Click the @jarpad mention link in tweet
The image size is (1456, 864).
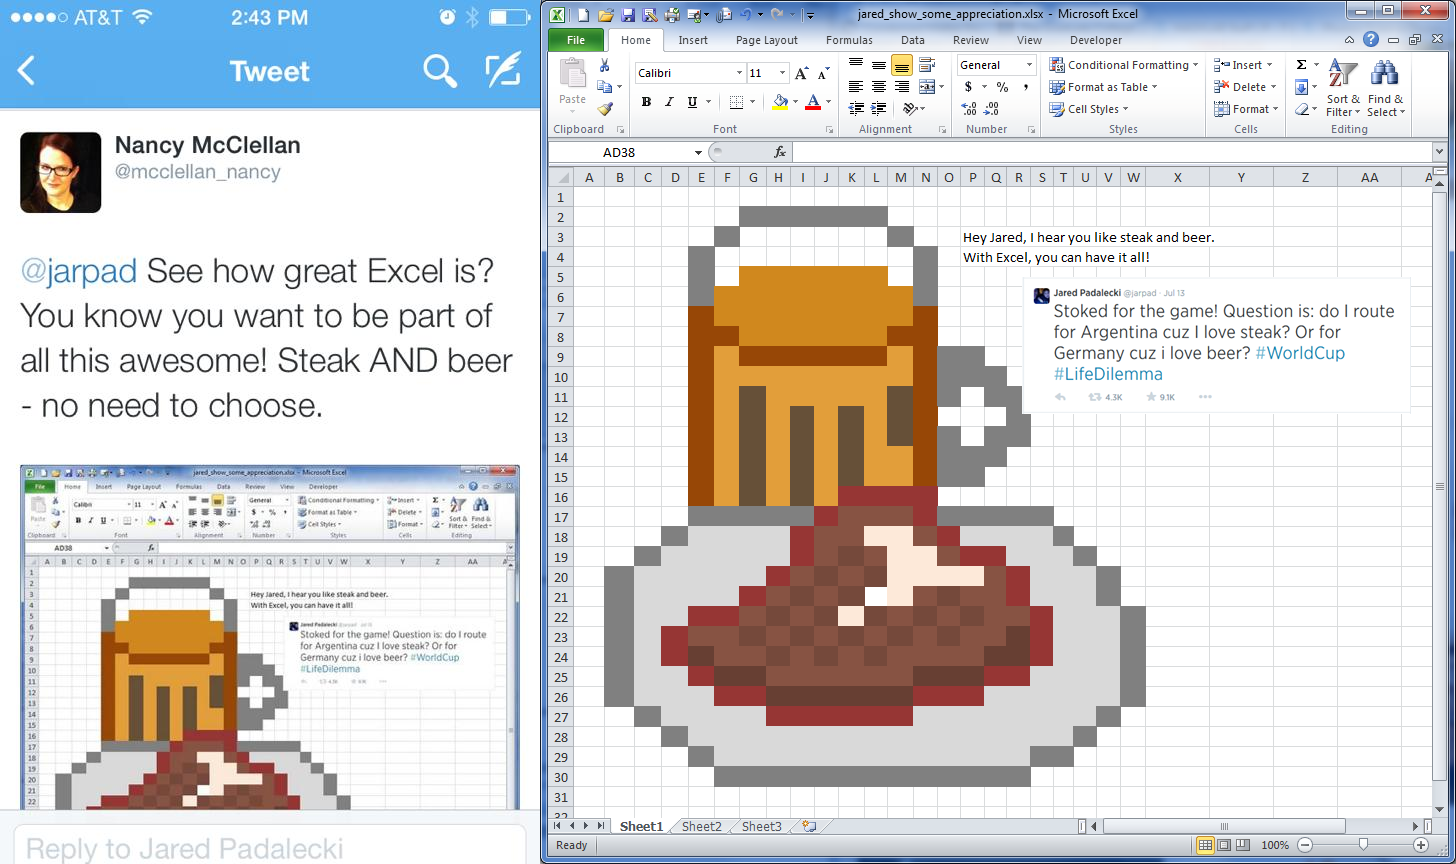(79, 271)
